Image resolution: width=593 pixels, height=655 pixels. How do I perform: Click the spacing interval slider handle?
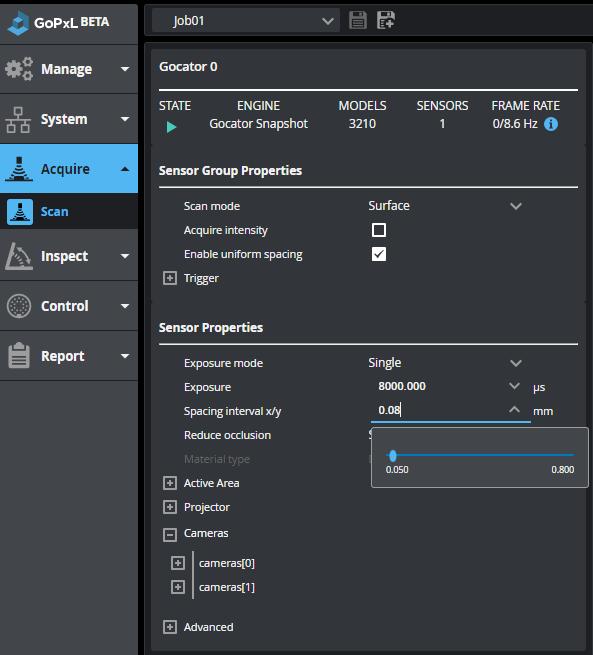click(x=393, y=456)
